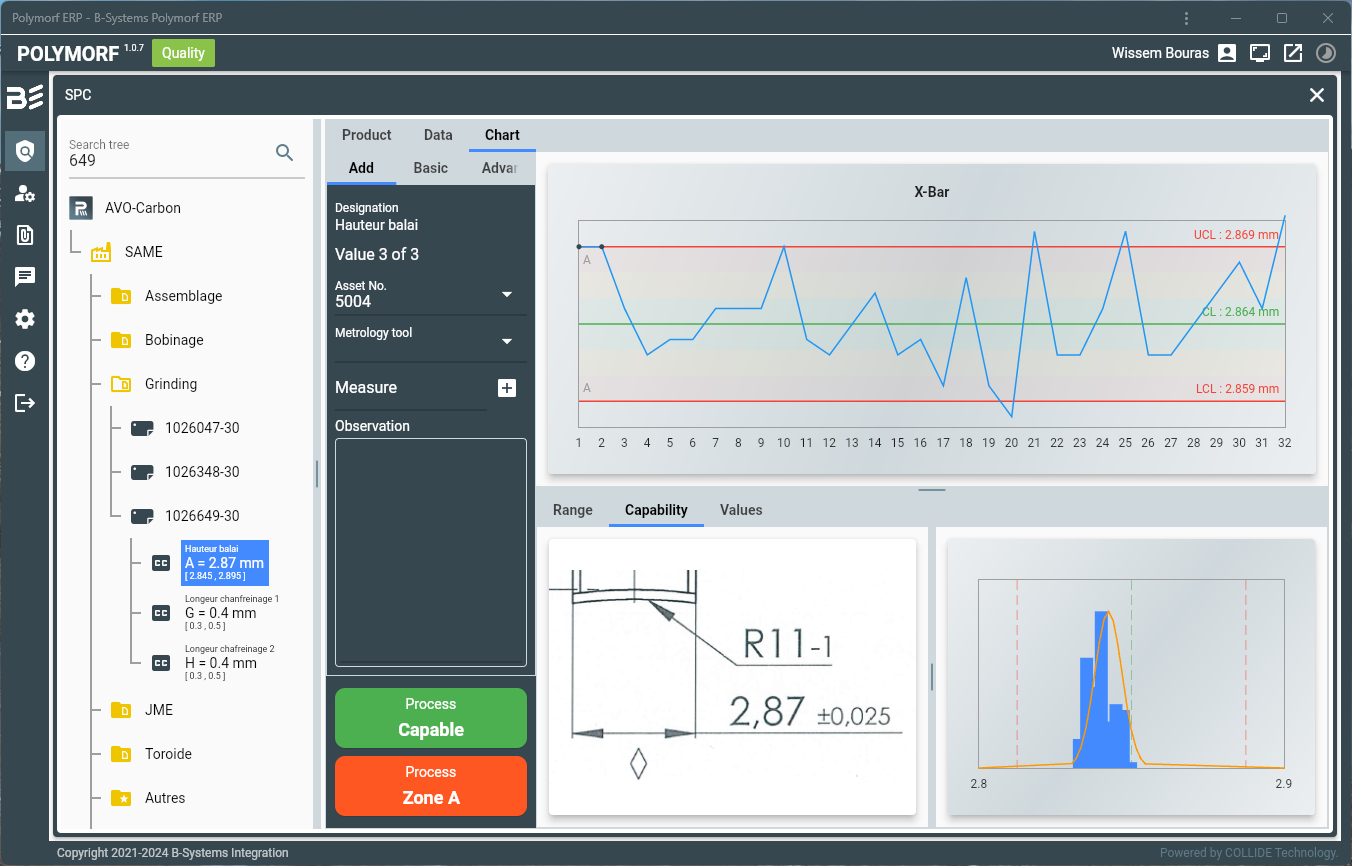
Task: Click the plus icon next to Measure
Action: pyautogui.click(x=507, y=388)
